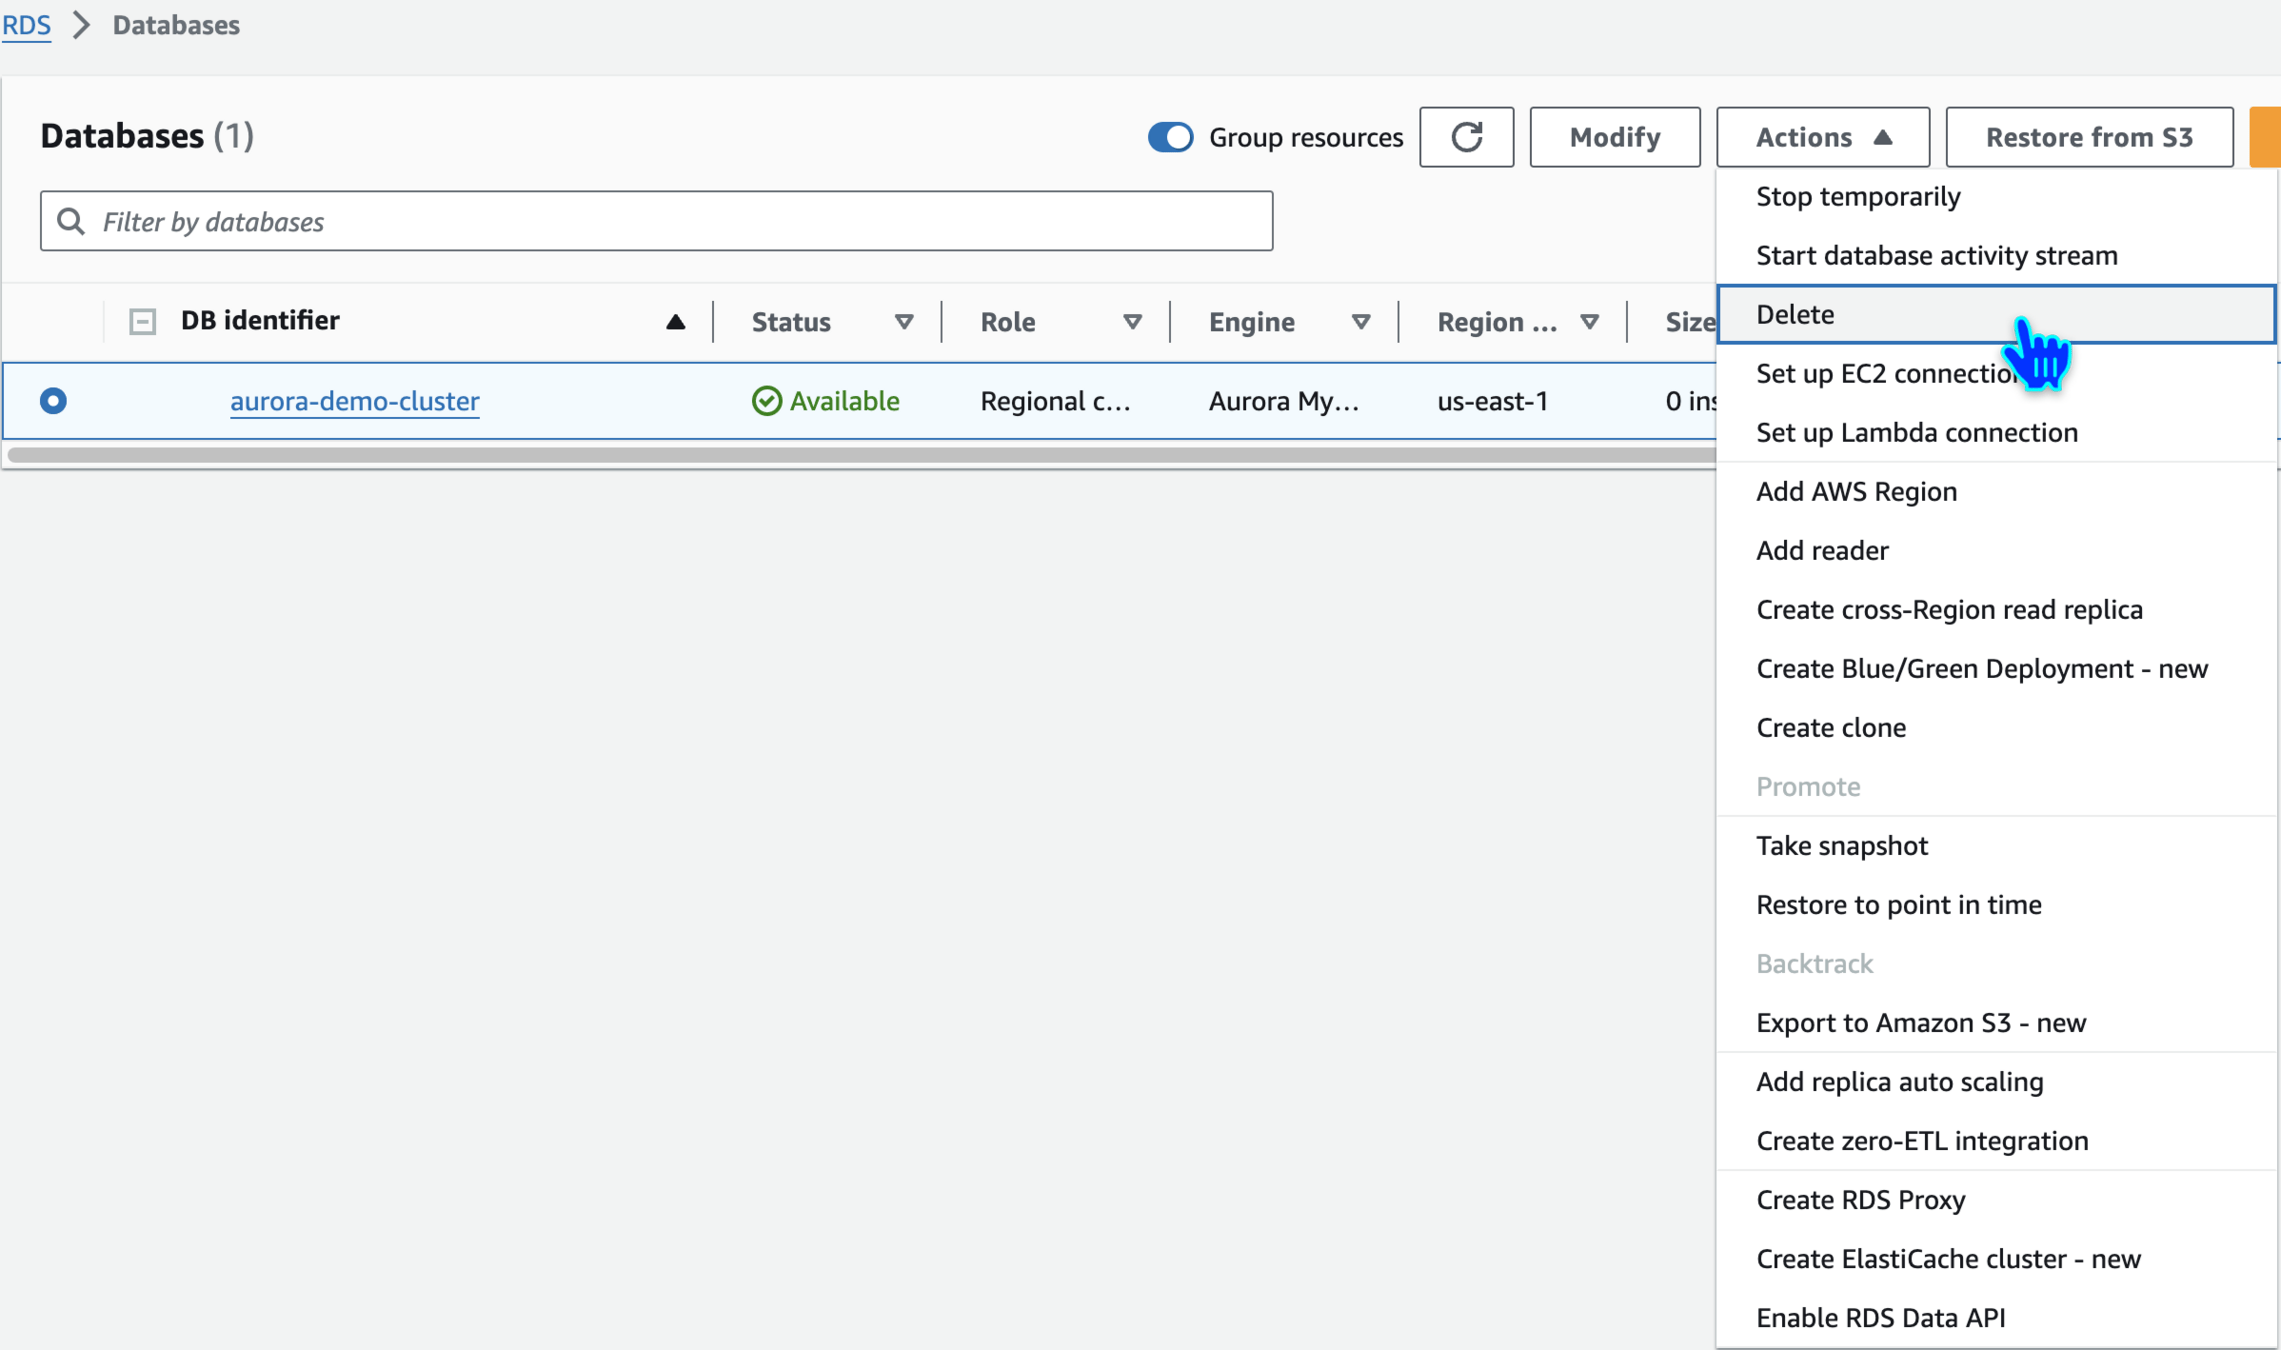This screenshot has height=1350, width=2281.
Task: Click the horizontal table scrollbar
Action: pyautogui.click(x=860, y=455)
